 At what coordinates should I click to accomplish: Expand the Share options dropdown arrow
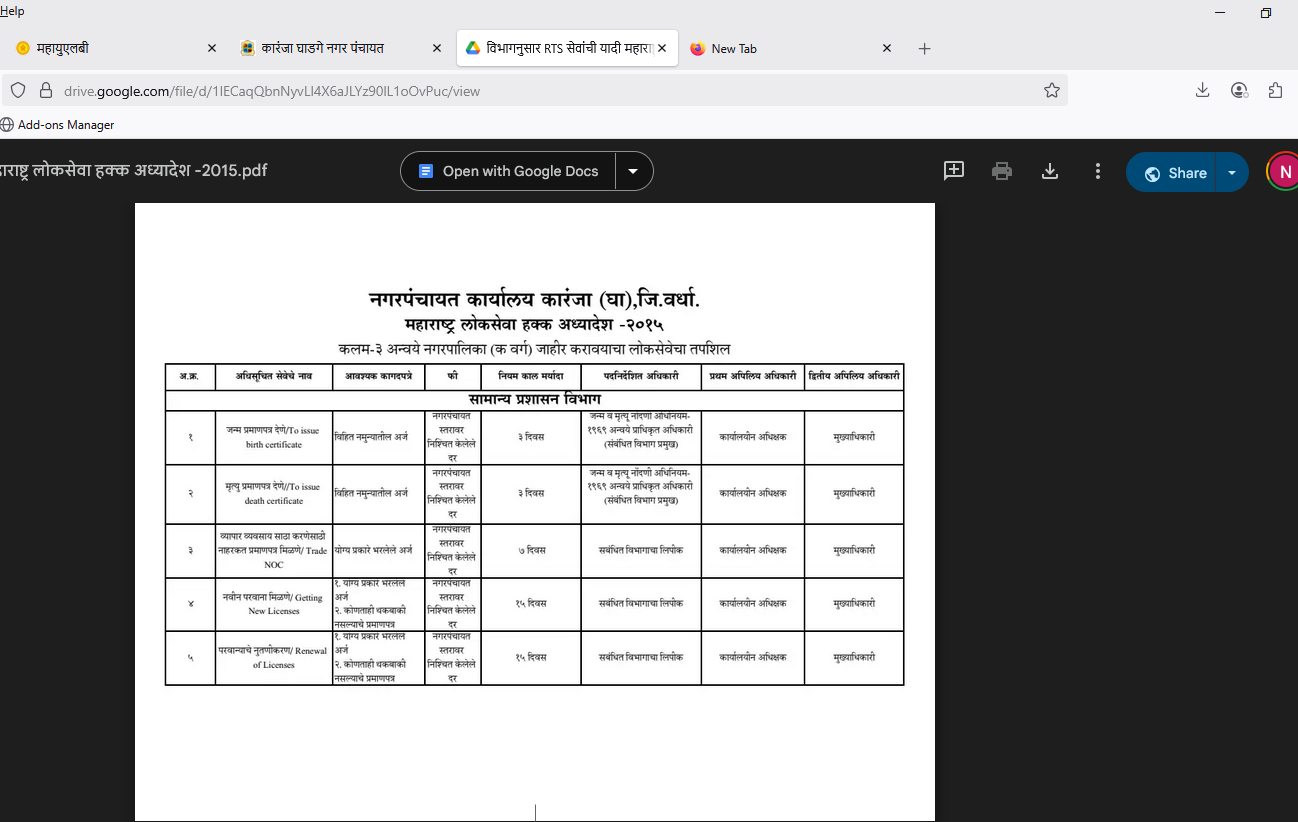coord(1232,172)
